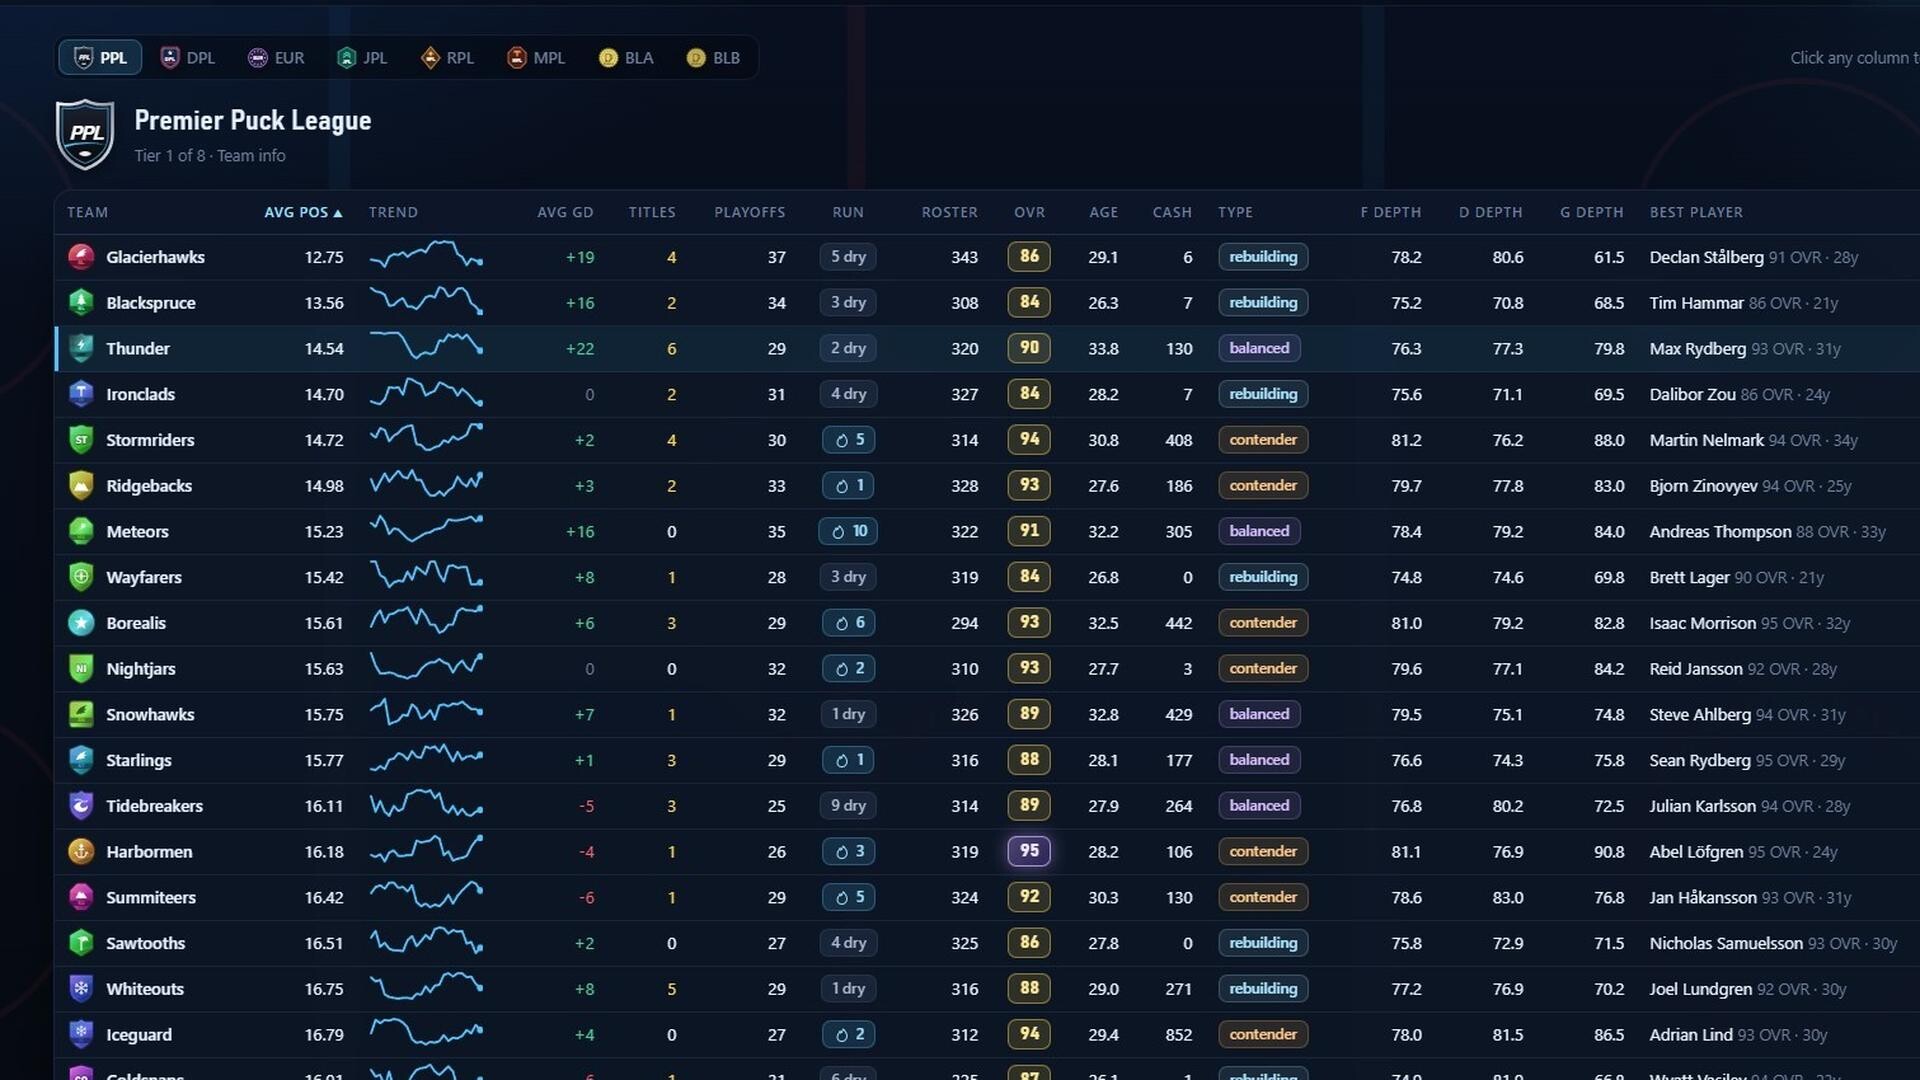The width and height of the screenshot is (1920, 1080).
Task: Click the Harbormen 3 streak flame badge
Action: pyautogui.click(x=849, y=852)
